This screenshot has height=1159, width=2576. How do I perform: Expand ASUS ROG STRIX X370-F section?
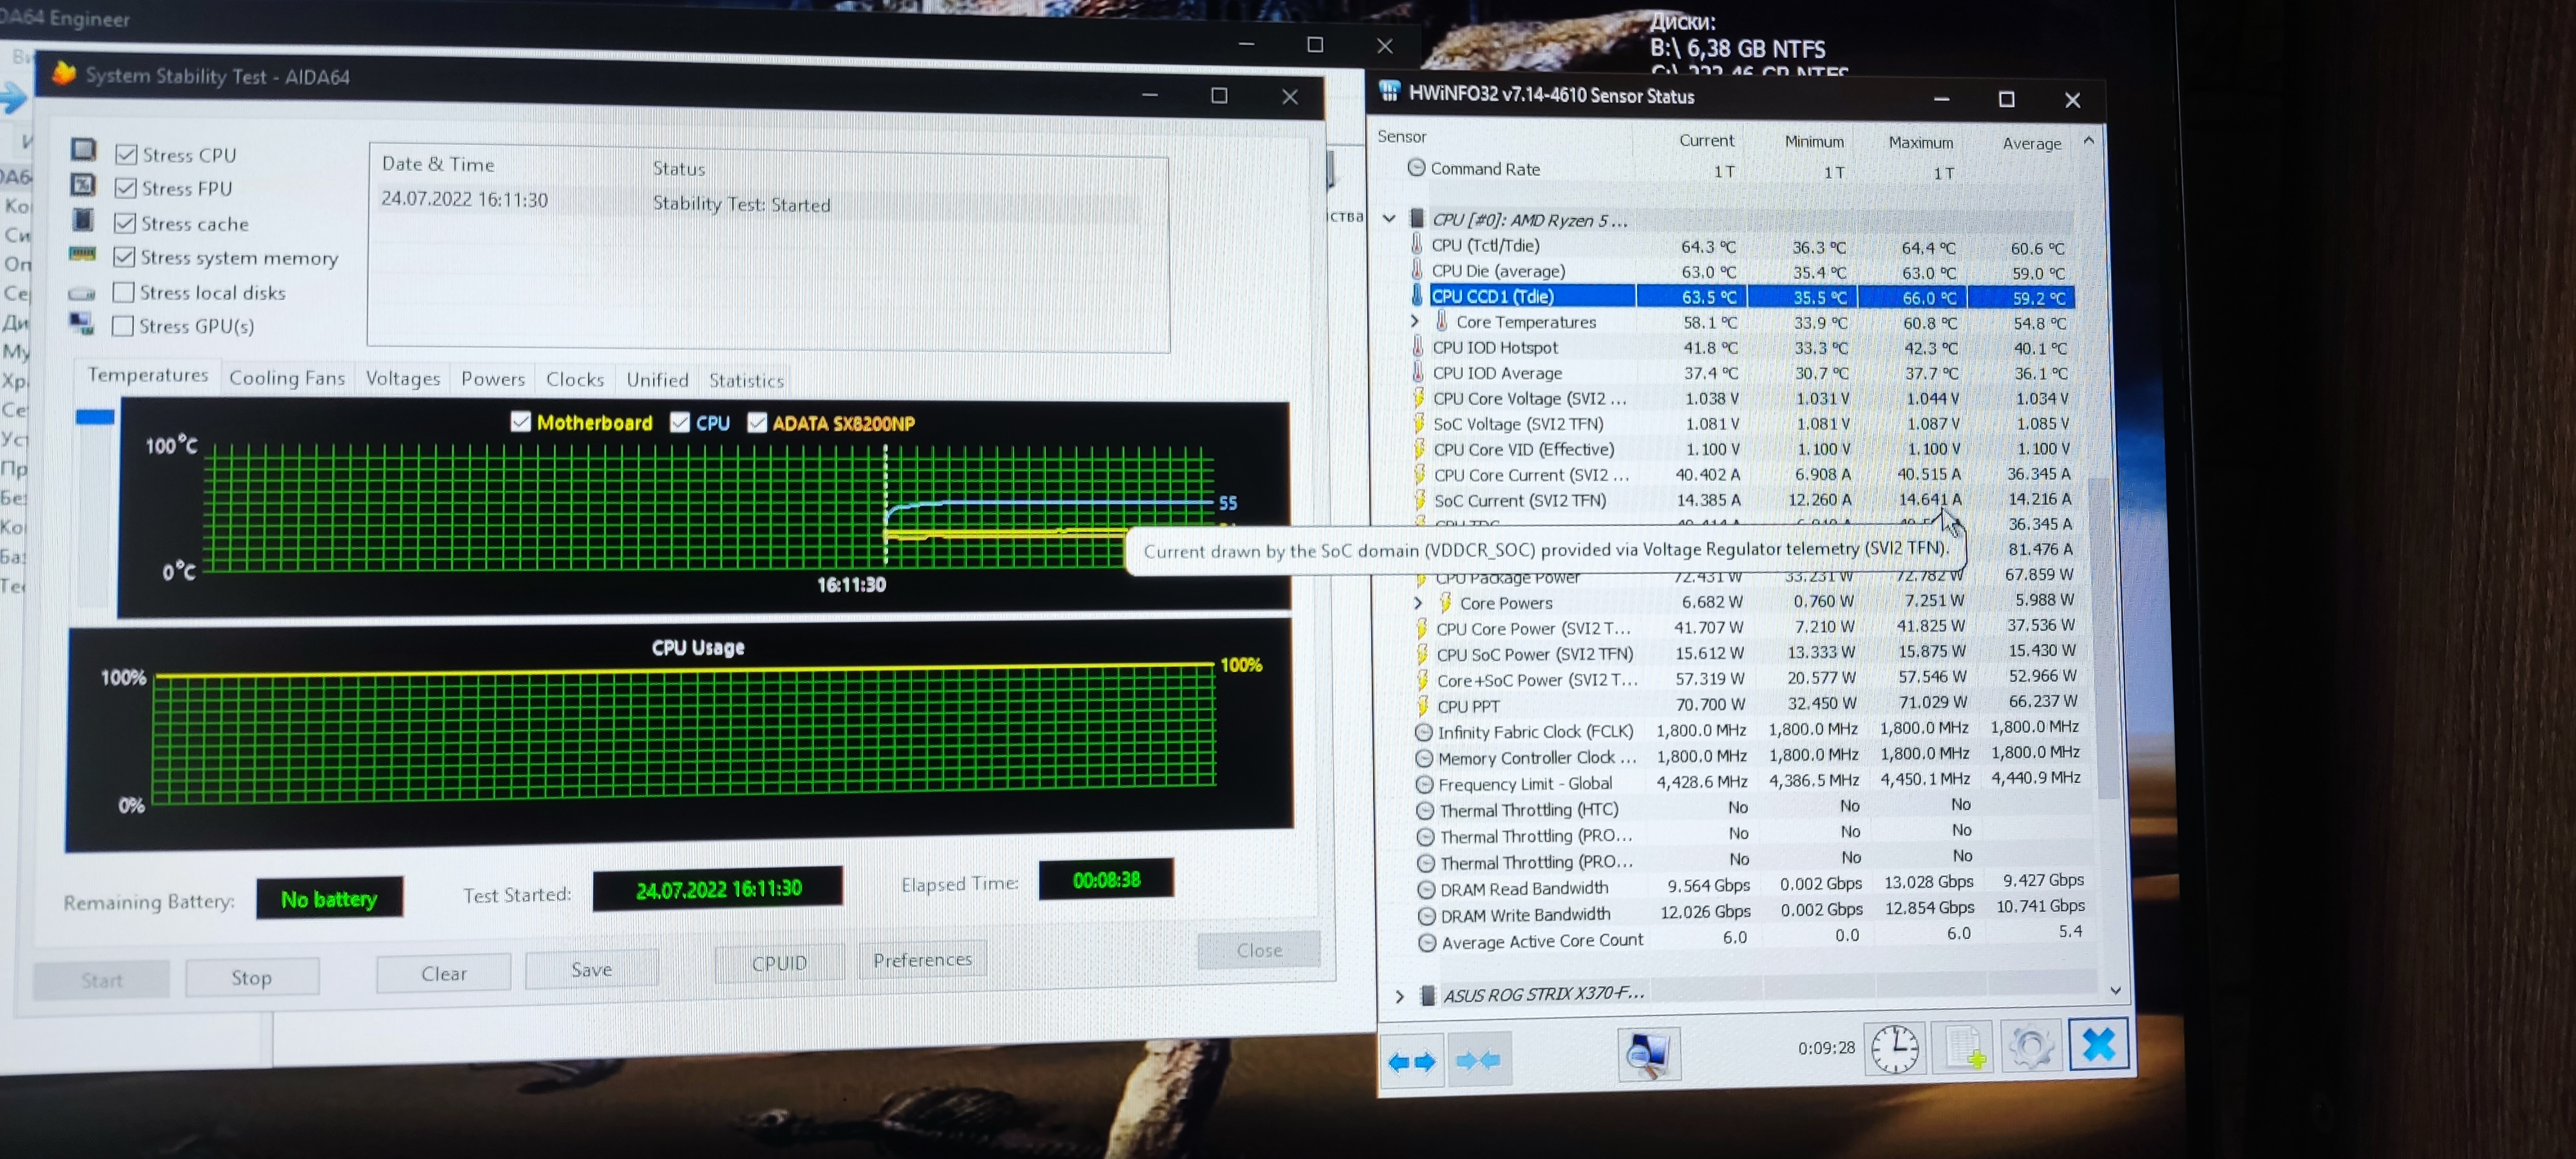[1399, 996]
